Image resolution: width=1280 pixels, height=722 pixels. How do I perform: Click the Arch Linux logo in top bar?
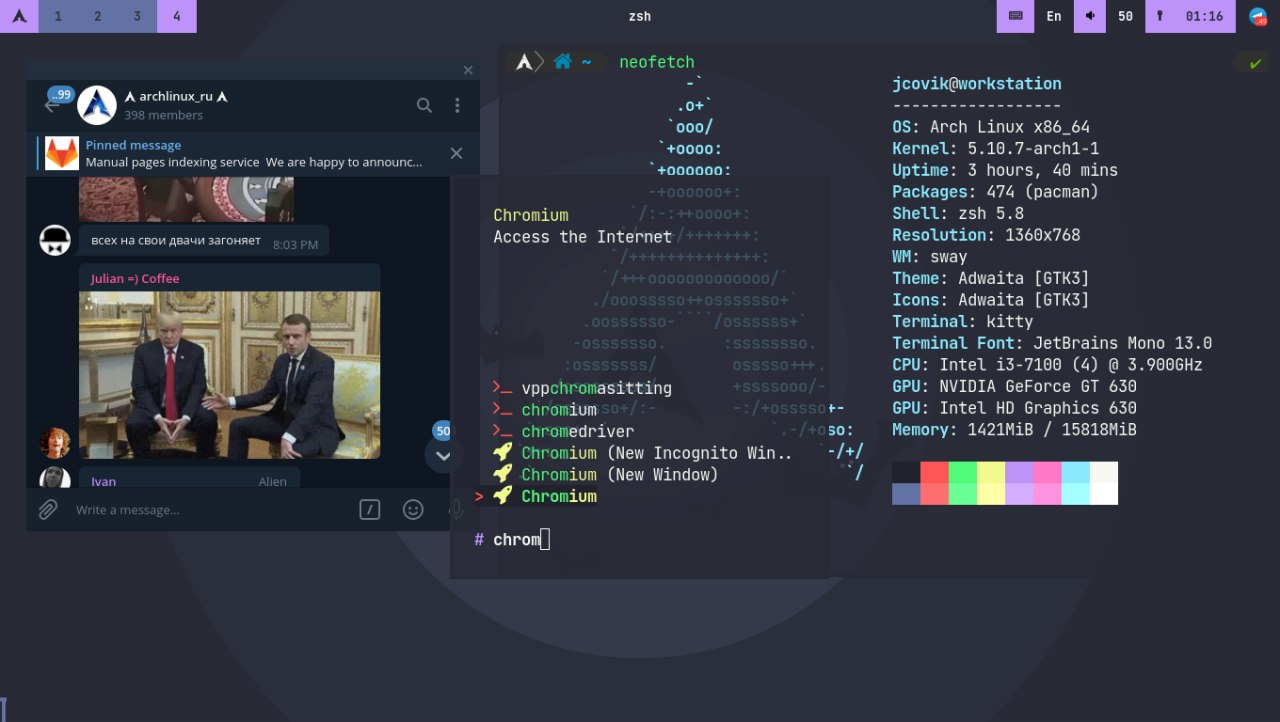tap(19, 16)
